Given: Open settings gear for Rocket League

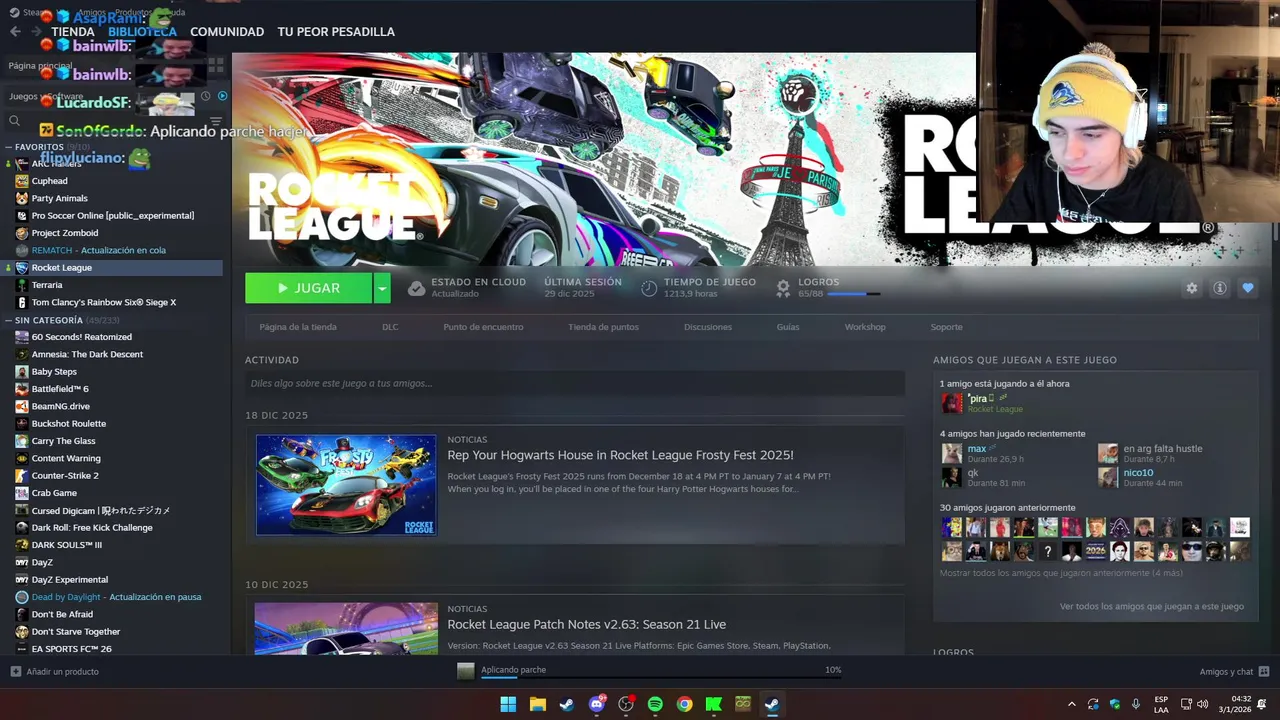Looking at the screenshot, I should click(x=1191, y=288).
